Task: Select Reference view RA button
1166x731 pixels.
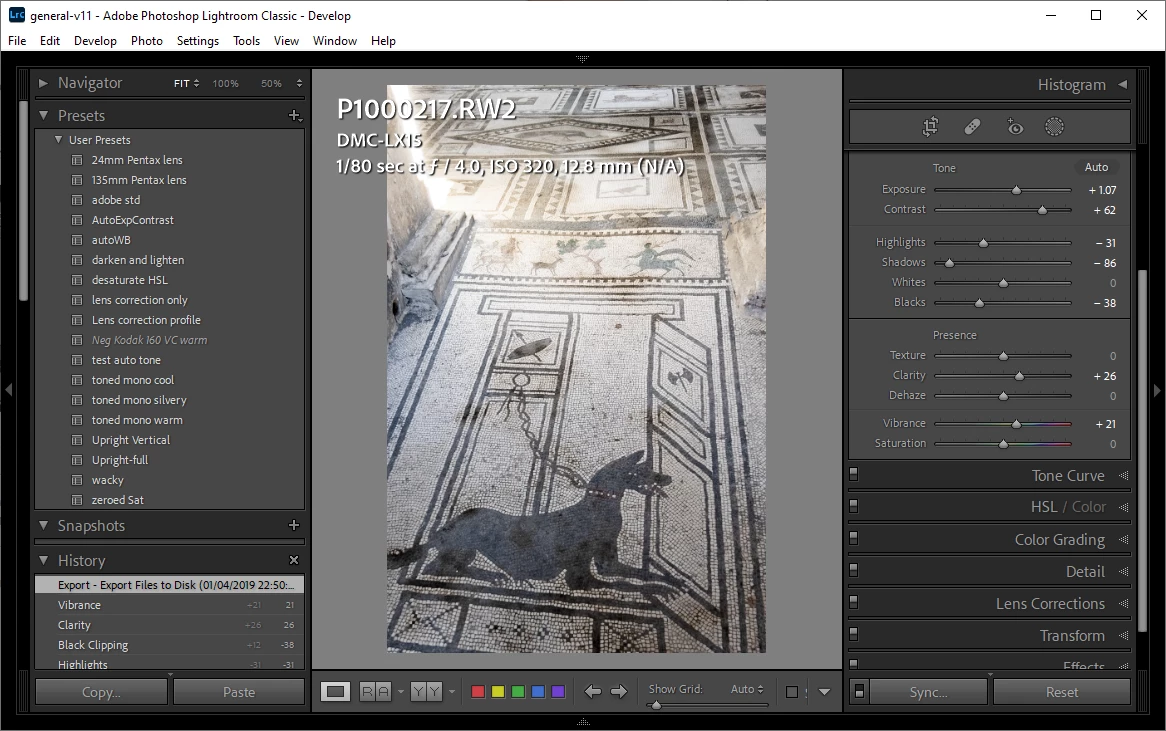Action: (x=375, y=692)
